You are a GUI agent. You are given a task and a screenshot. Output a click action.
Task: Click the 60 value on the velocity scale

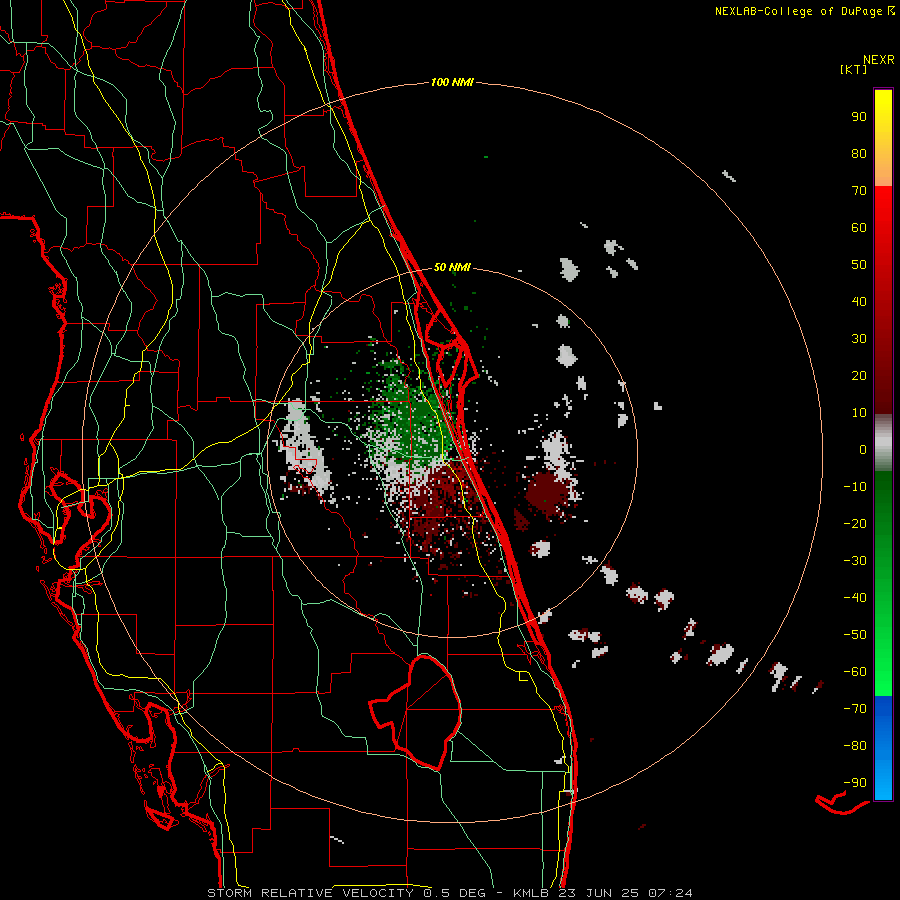pyautogui.click(x=859, y=227)
